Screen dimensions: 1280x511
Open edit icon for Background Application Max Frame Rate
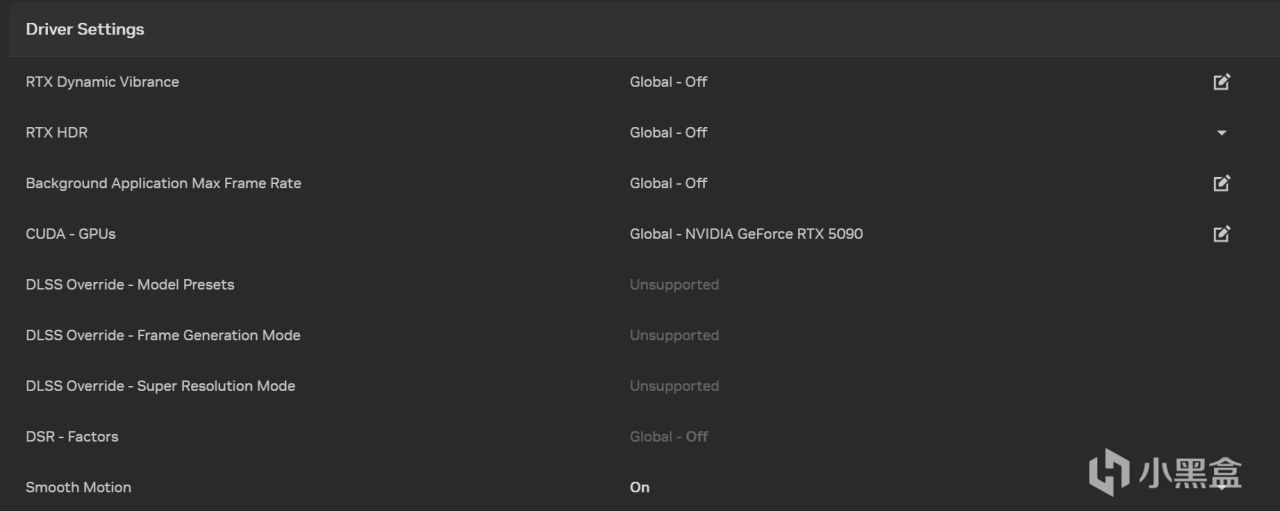pyautogui.click(x=1221, y=183)
